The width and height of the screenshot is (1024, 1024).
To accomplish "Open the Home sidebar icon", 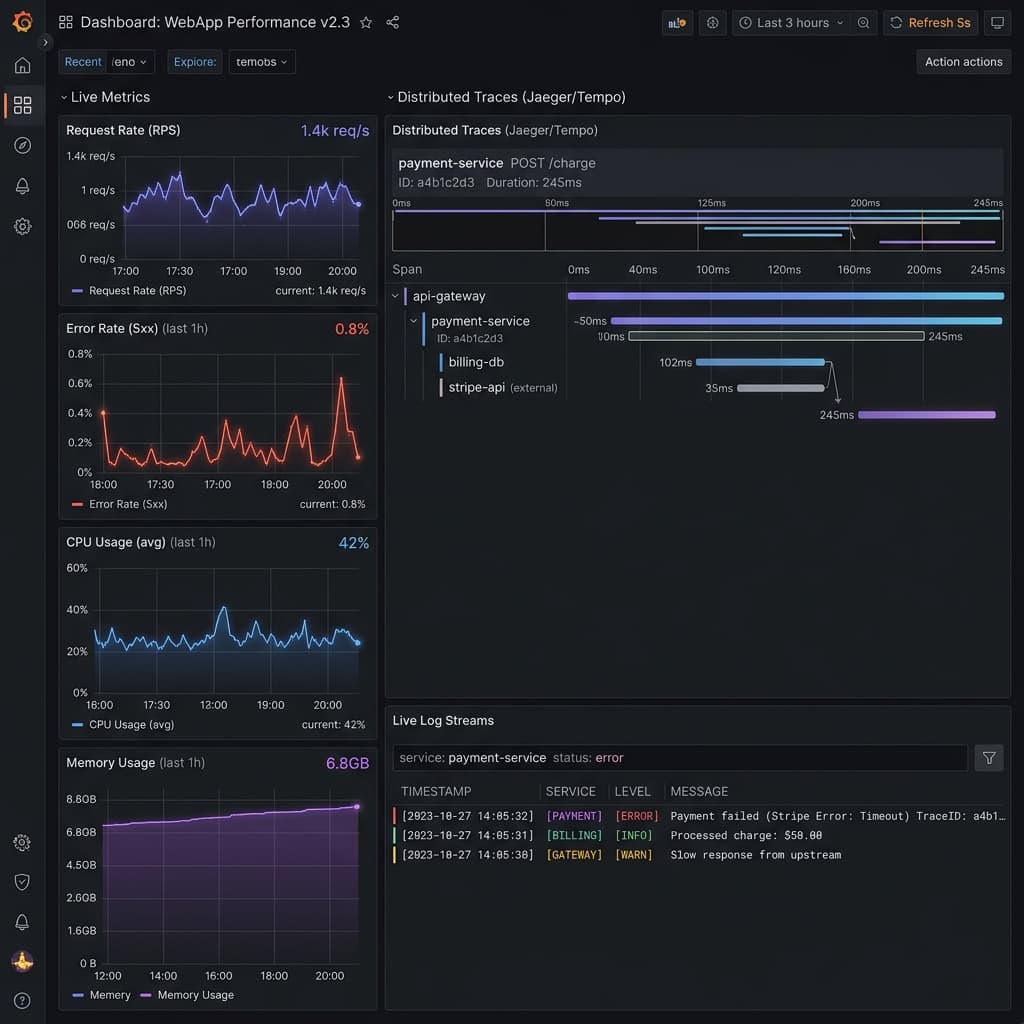I will point(22,65).
